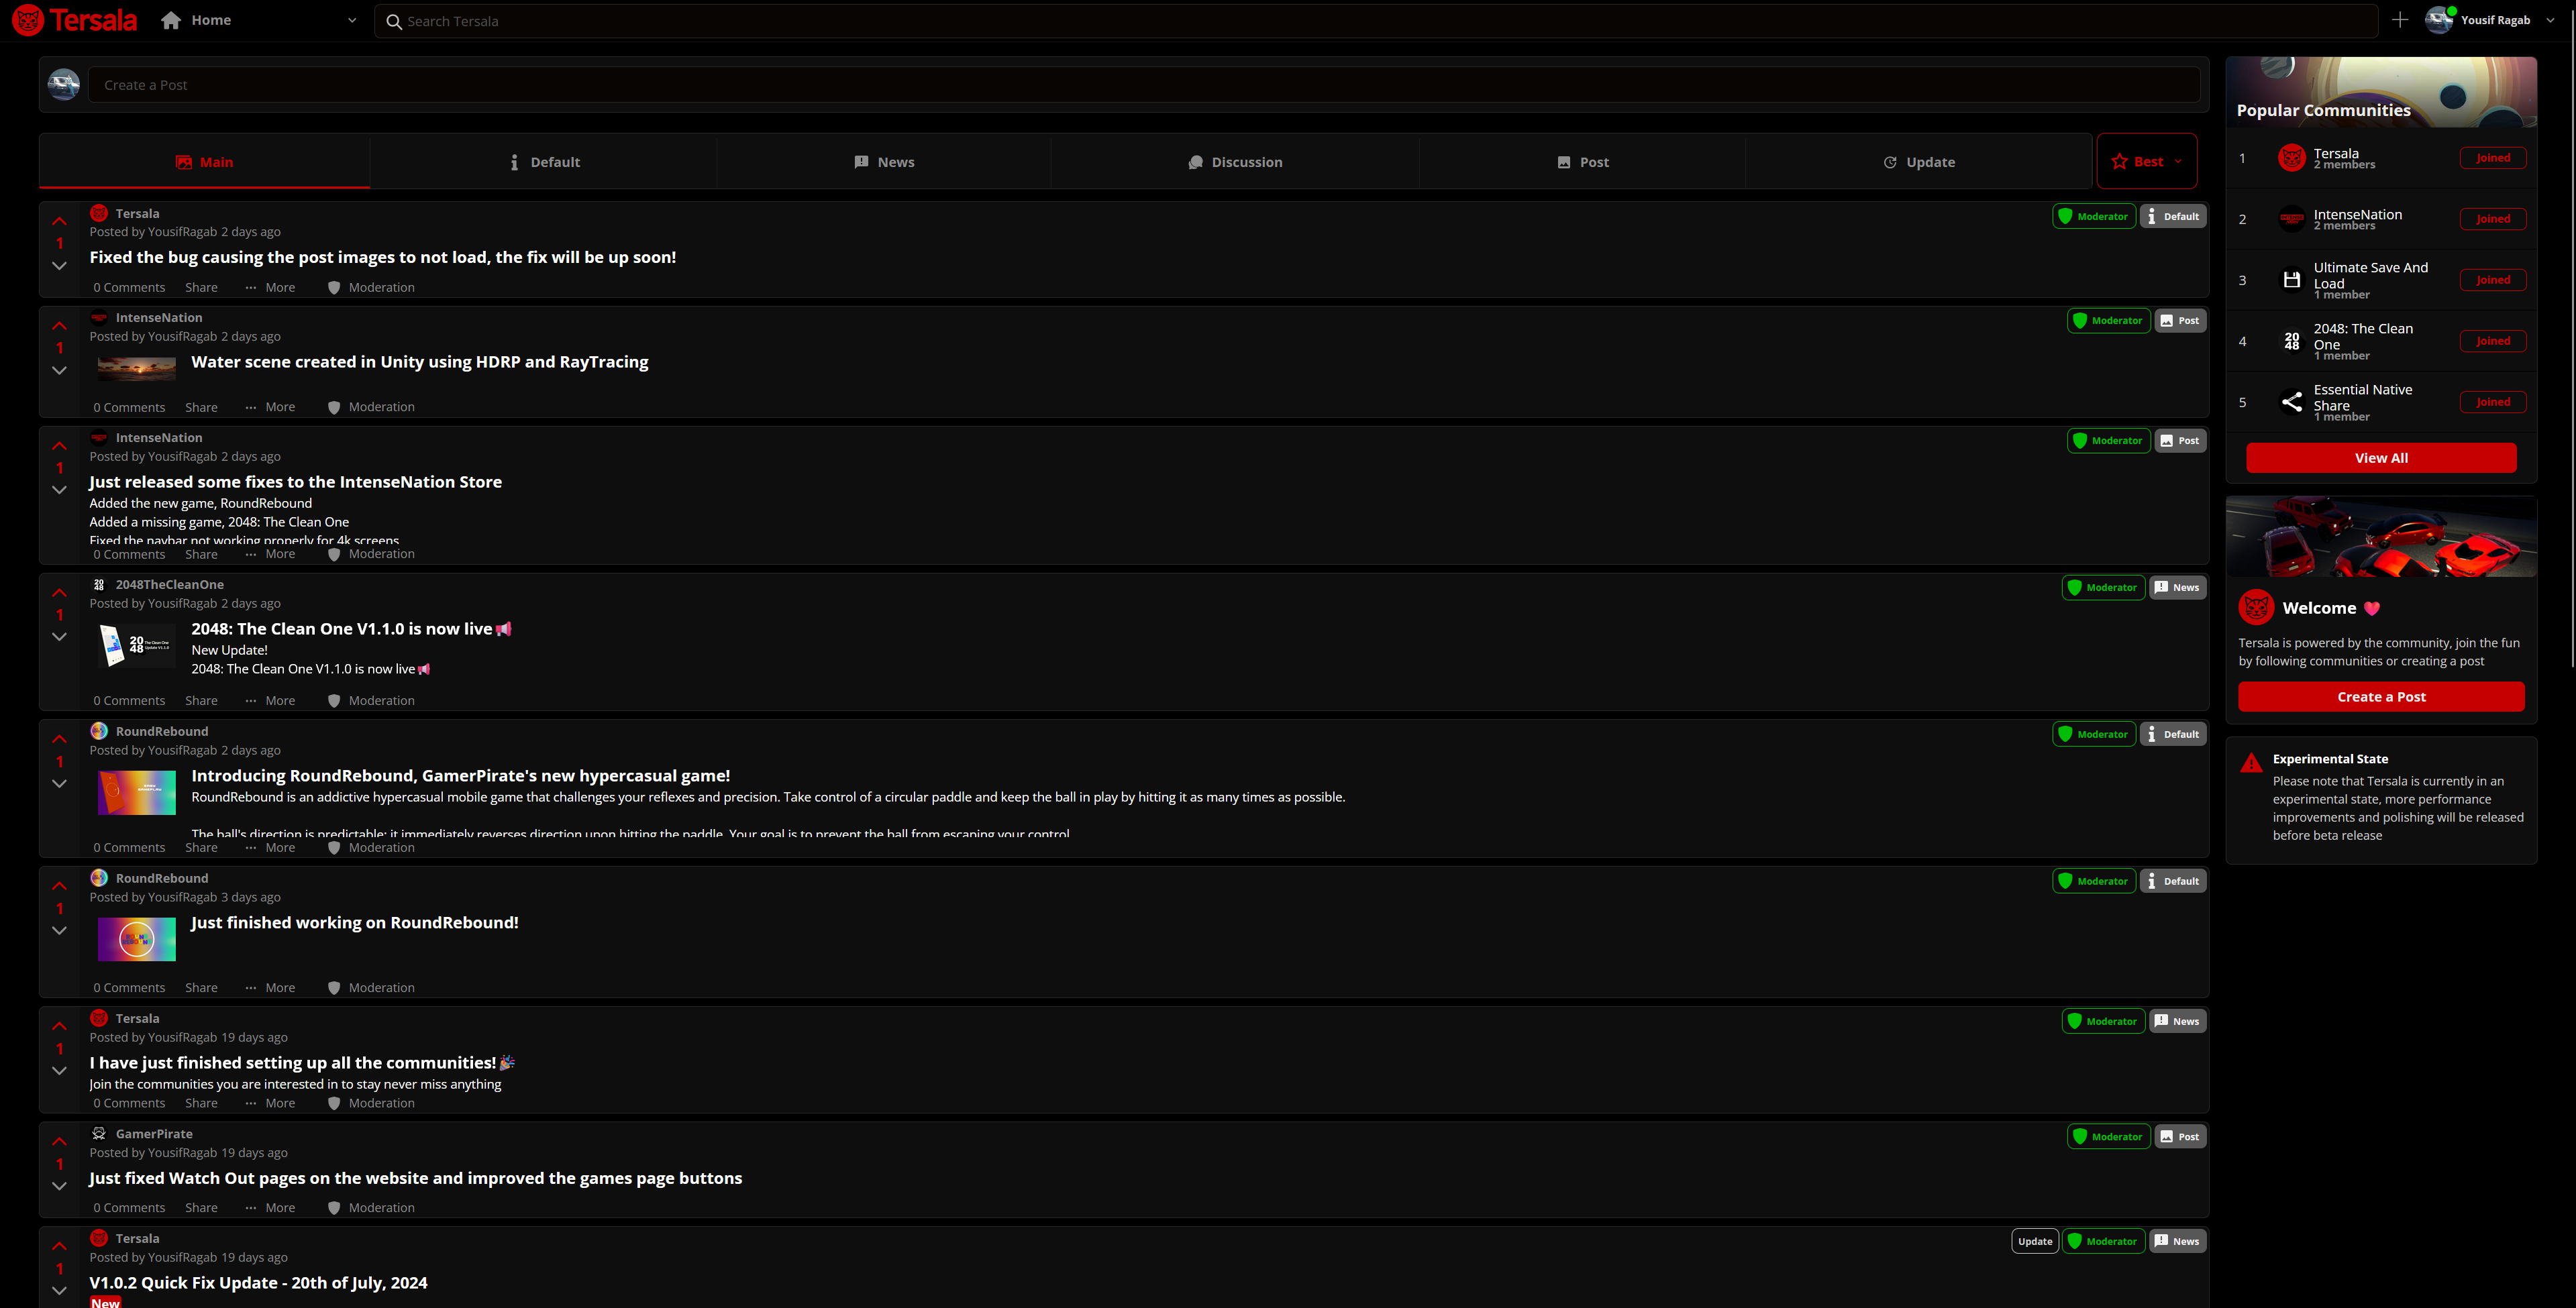Click View All communities button
This screenshot has height=1308, width=2576.
pyautogui.click(x=2380, y=458)
